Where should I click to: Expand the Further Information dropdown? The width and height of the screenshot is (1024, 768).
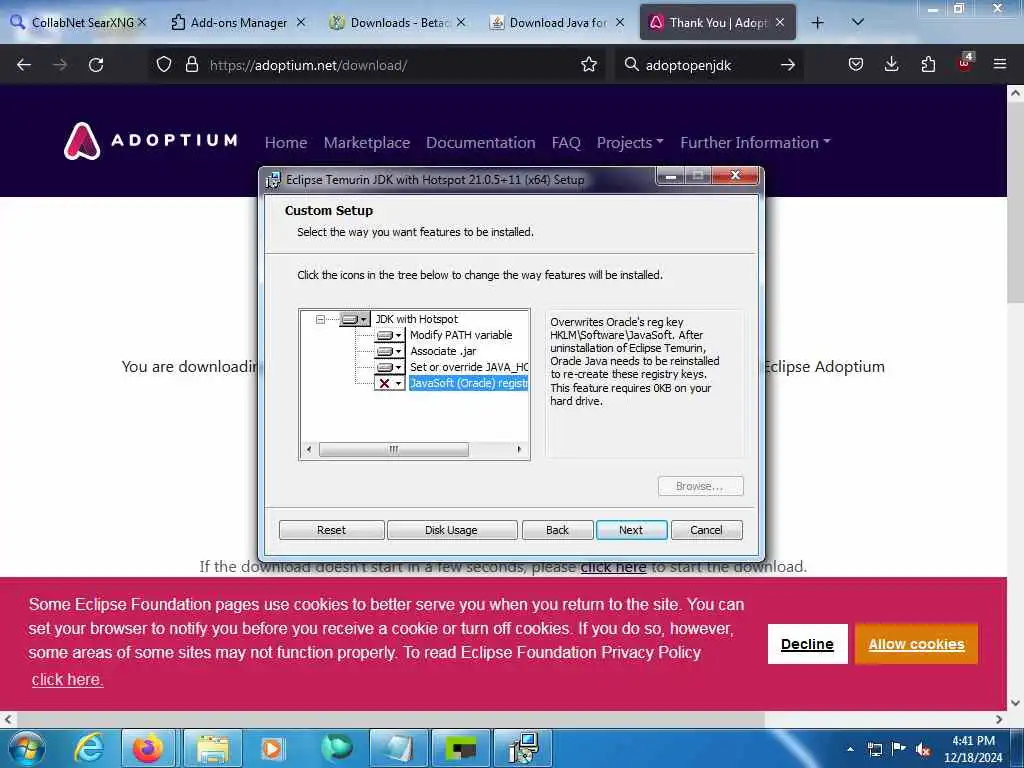point(756,142)
